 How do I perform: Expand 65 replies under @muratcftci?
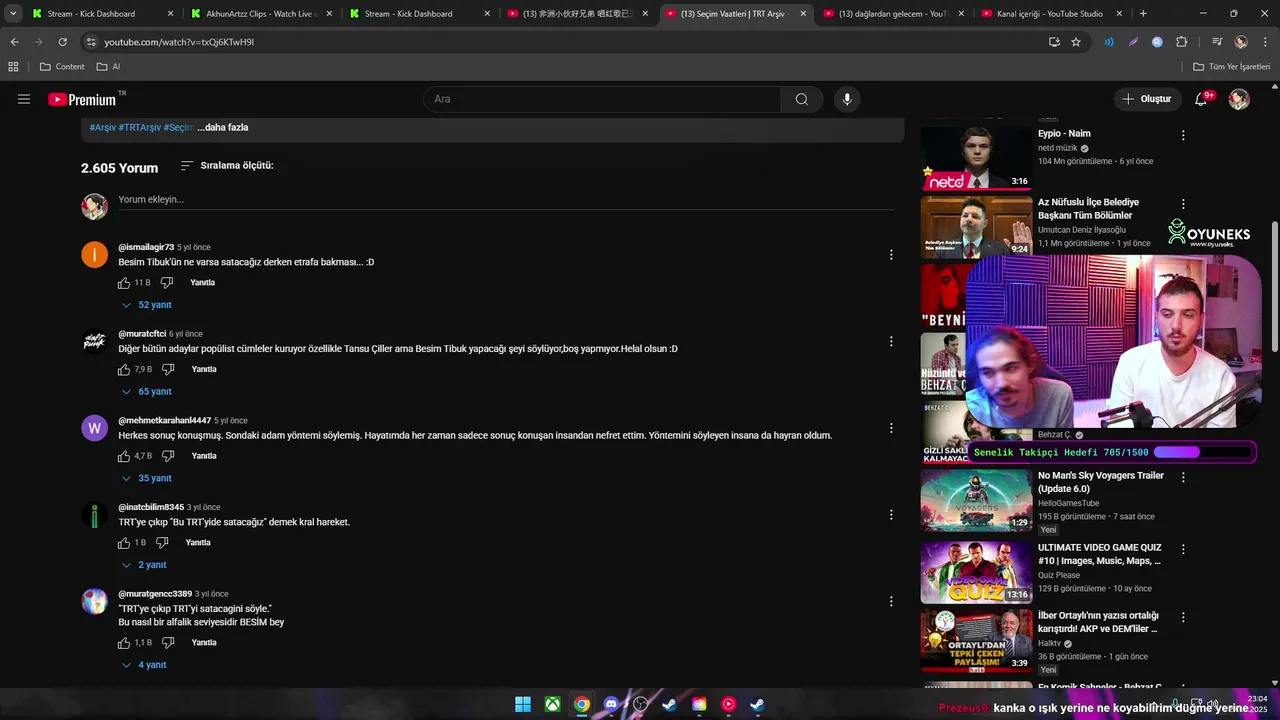point(146,392)
